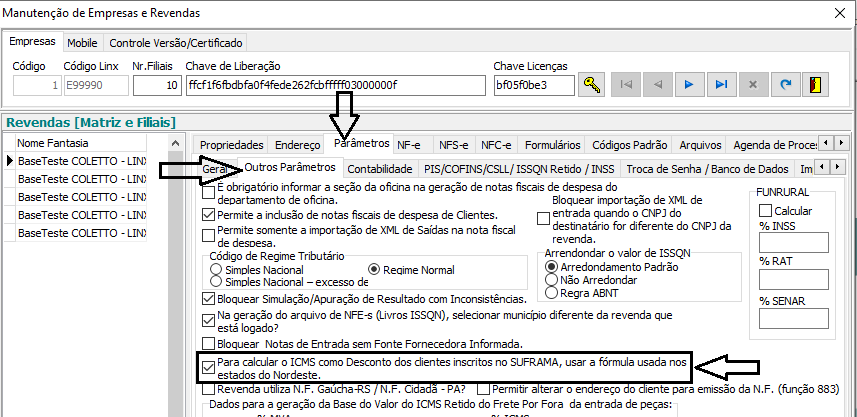Go to previous record navigation button
Image resolution: width=857 pixels, height=417 pixels.
pyautogui.click(x=658, y=85)
